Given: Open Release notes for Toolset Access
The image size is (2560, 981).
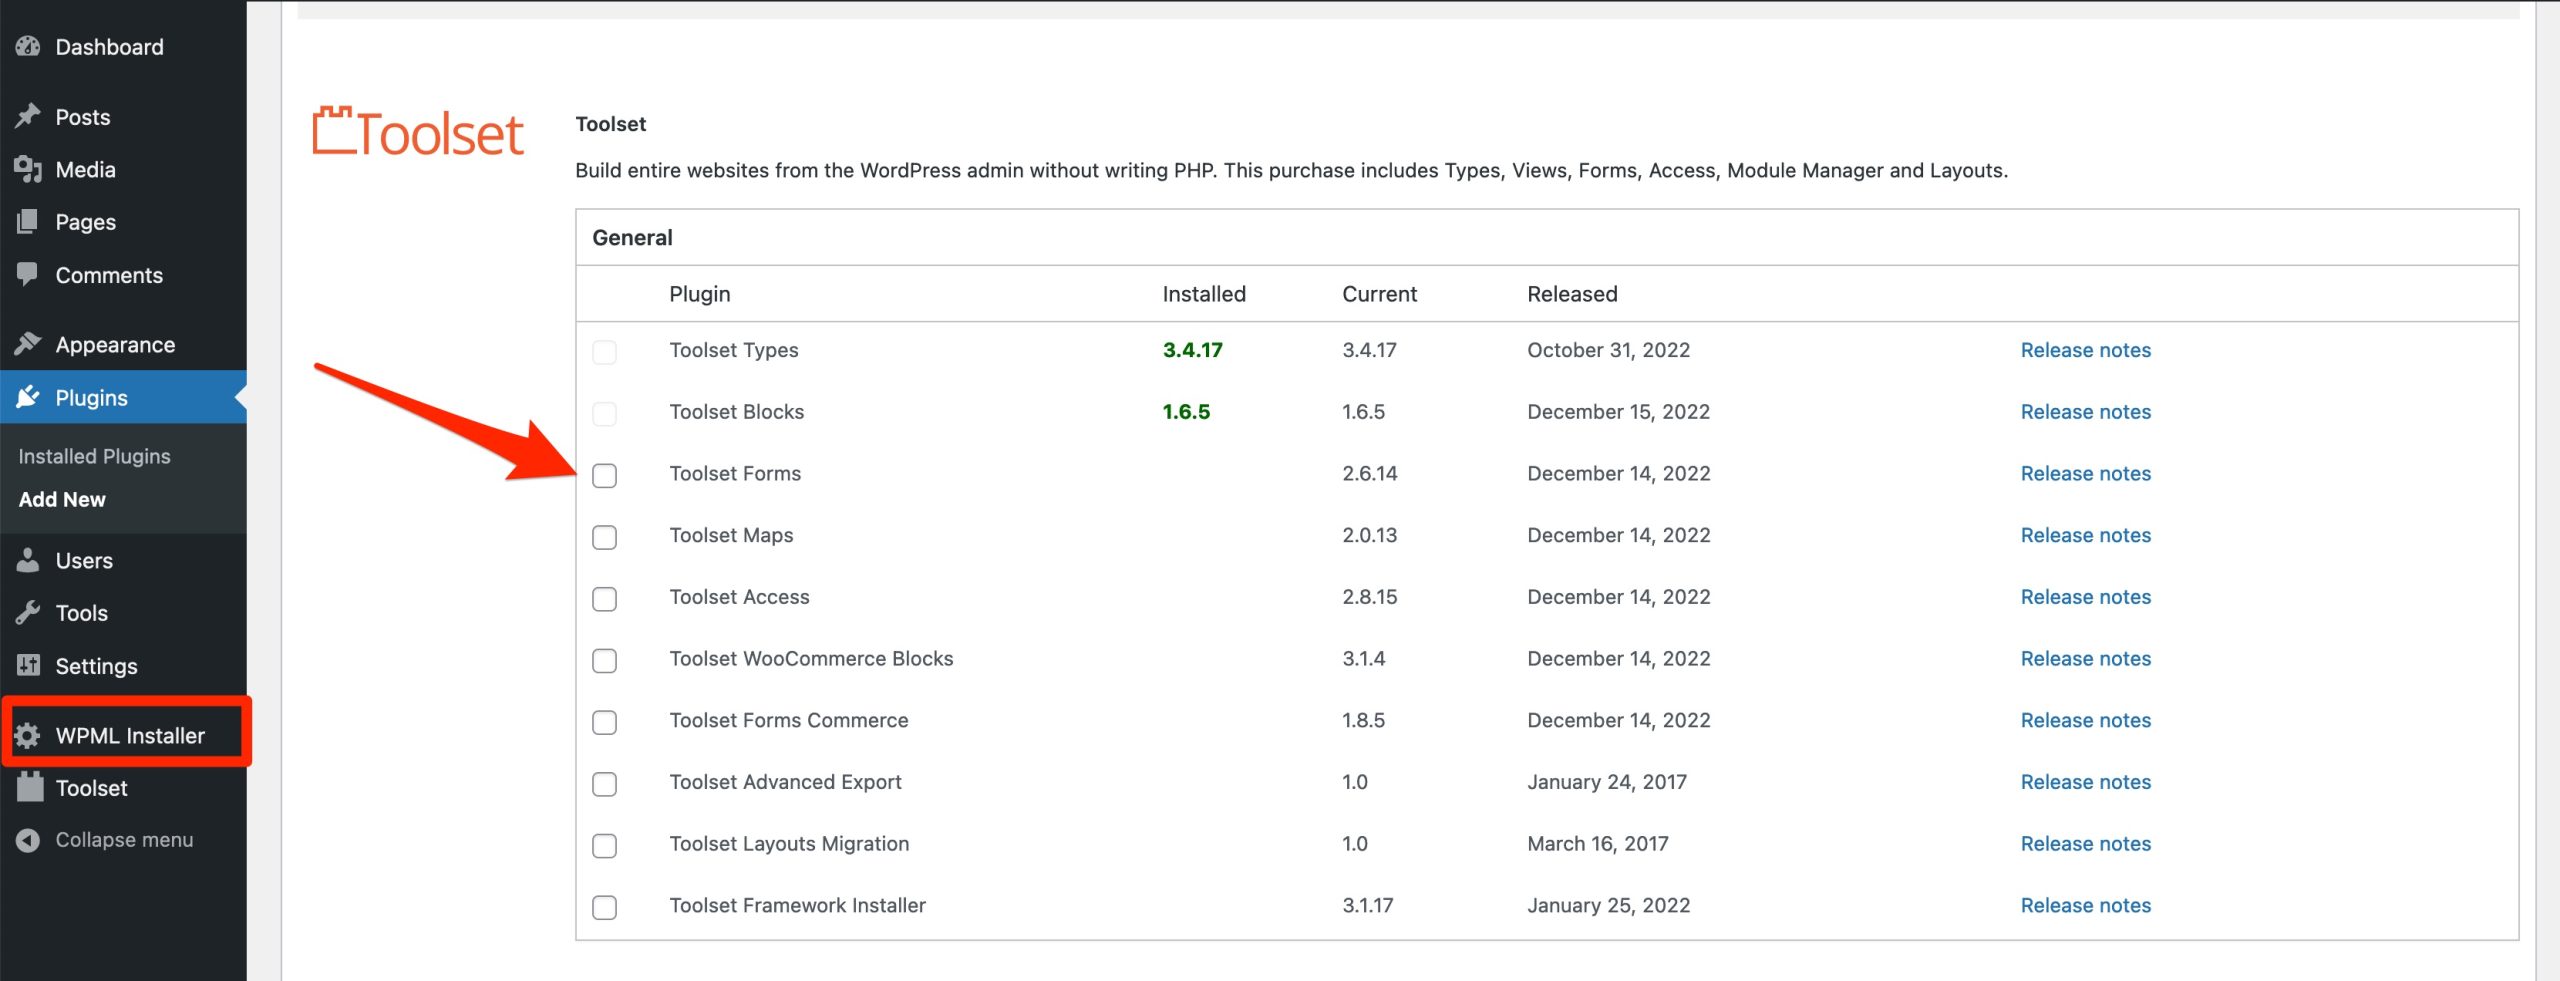Looking at the screenshot, I should pyautogui.click(x=2085, y=597).
